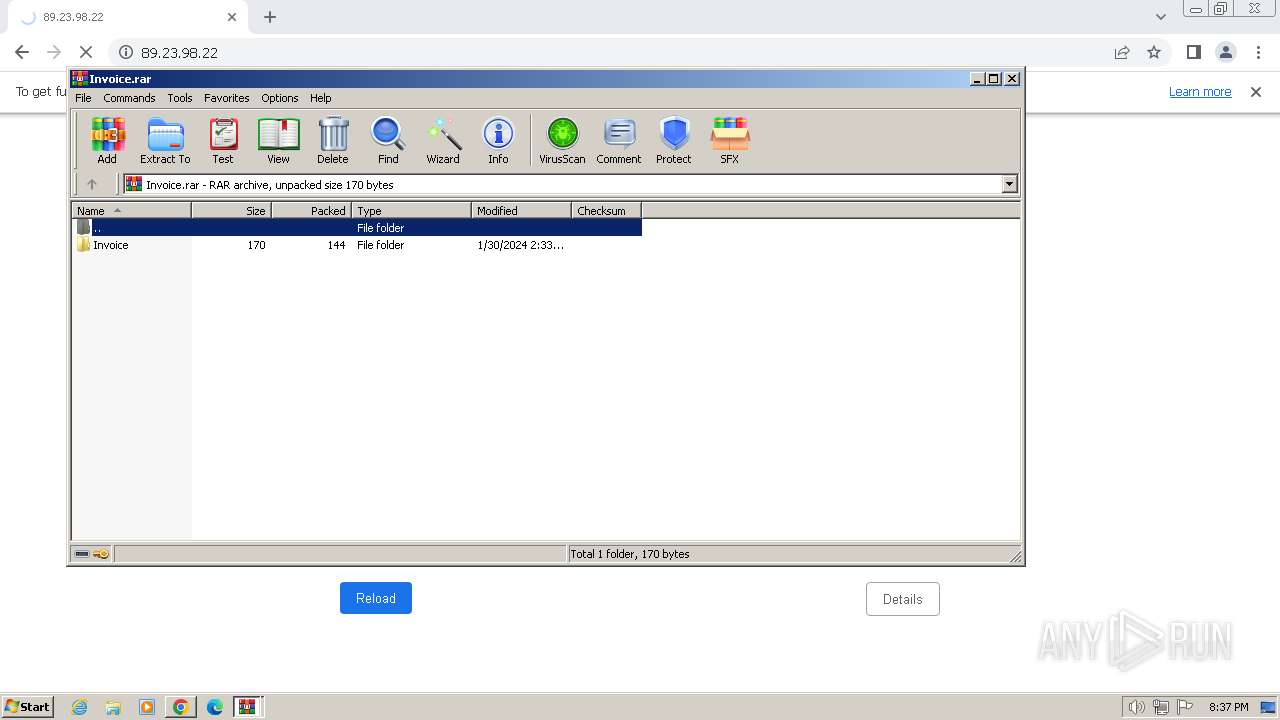Open the Windows Start menu
Viewport: 1280px width, 720px height.
click(28, 706)
